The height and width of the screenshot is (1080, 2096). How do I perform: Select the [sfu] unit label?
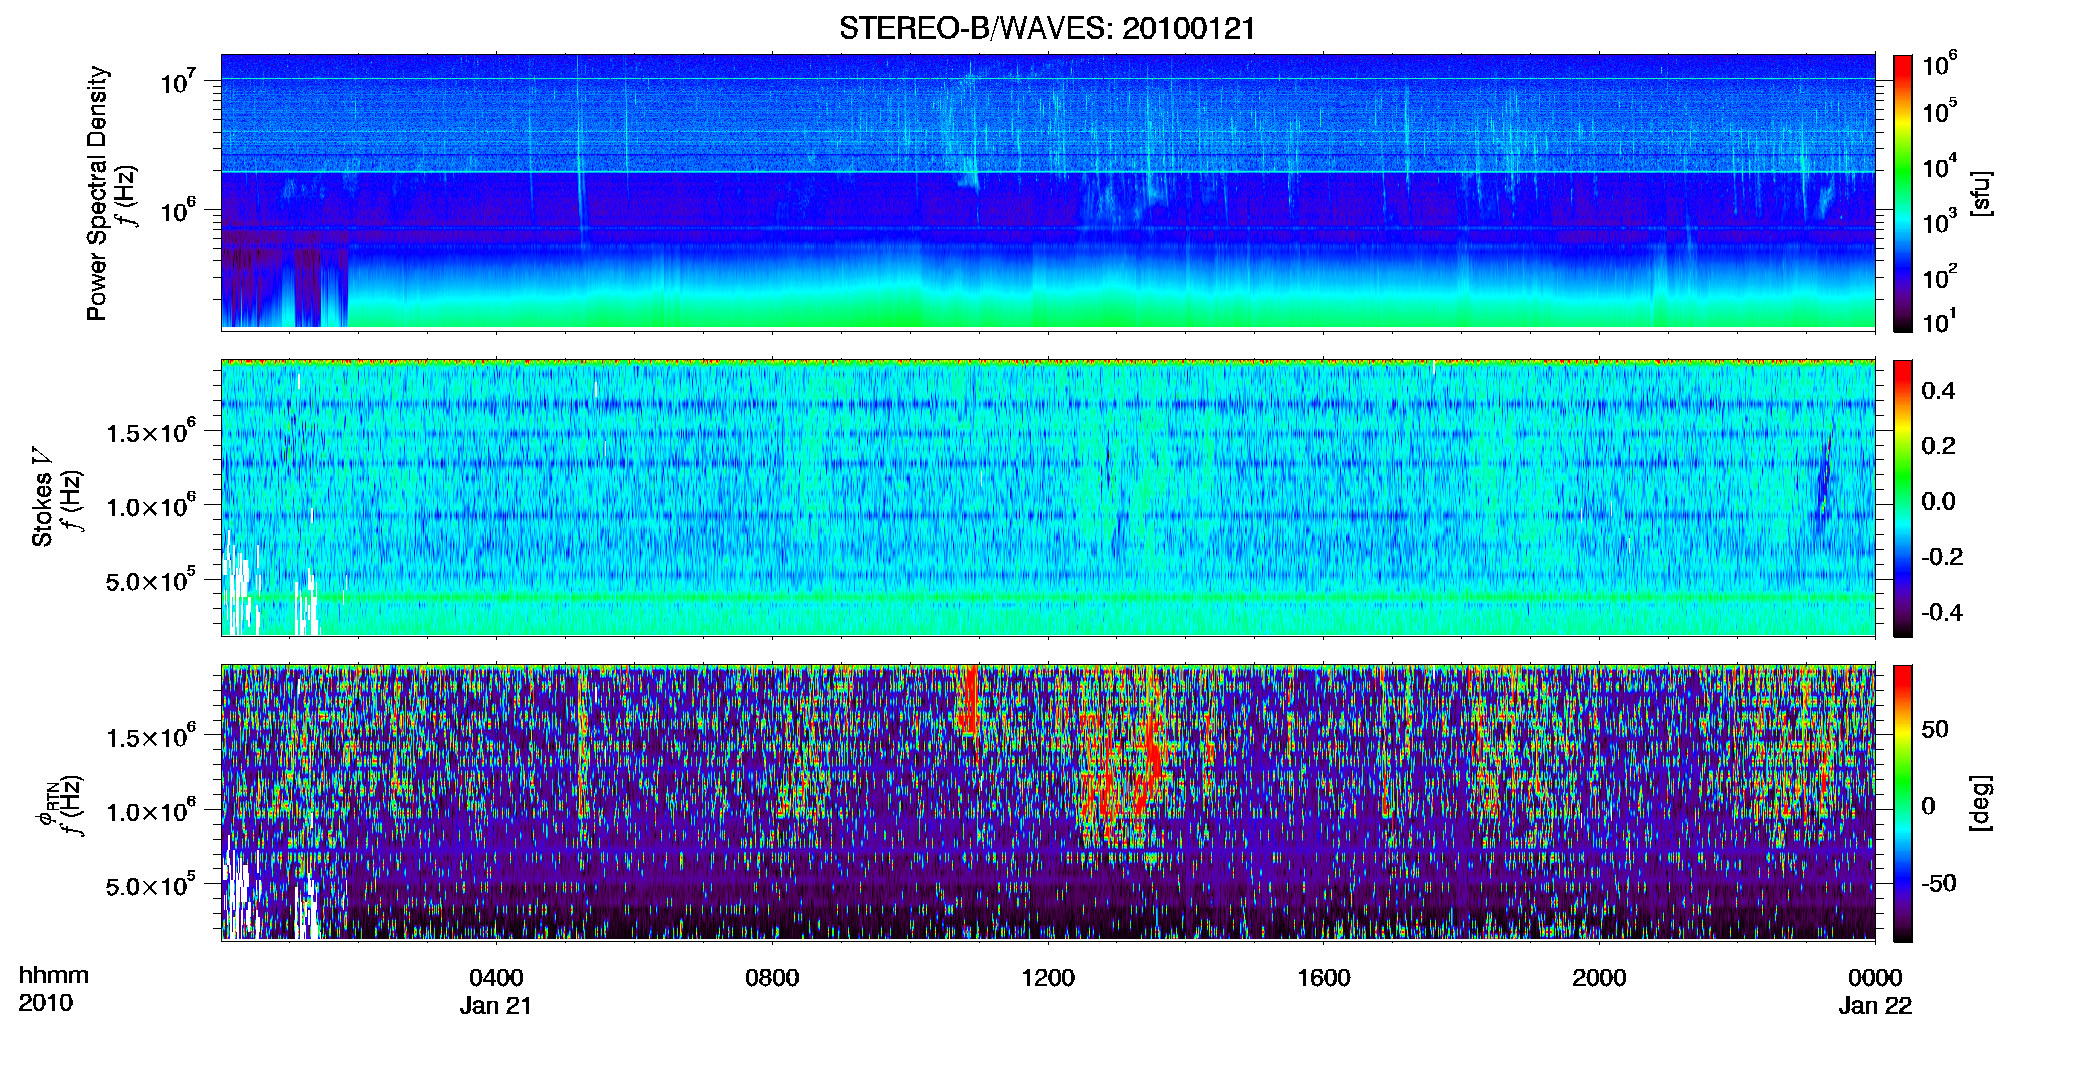click(x=1981, y=193)
